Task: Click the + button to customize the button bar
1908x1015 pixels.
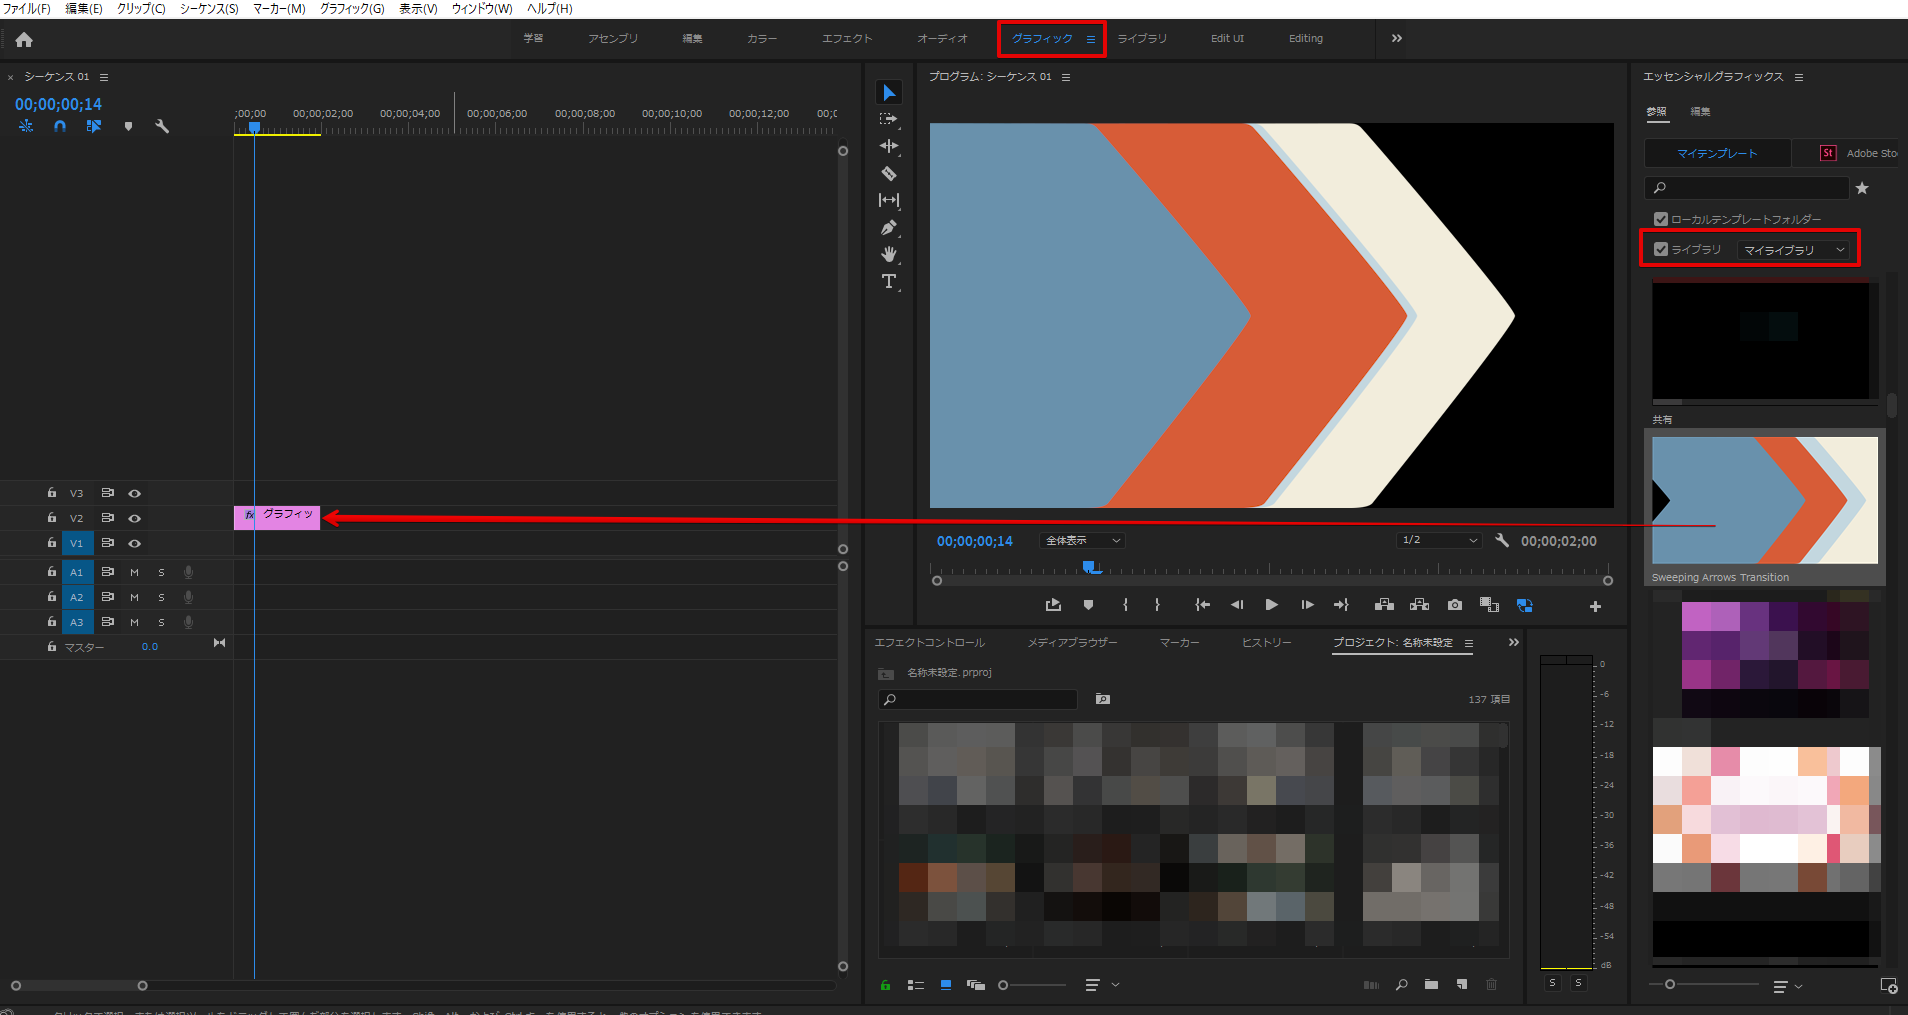Action: click(x=1595, y=604)
